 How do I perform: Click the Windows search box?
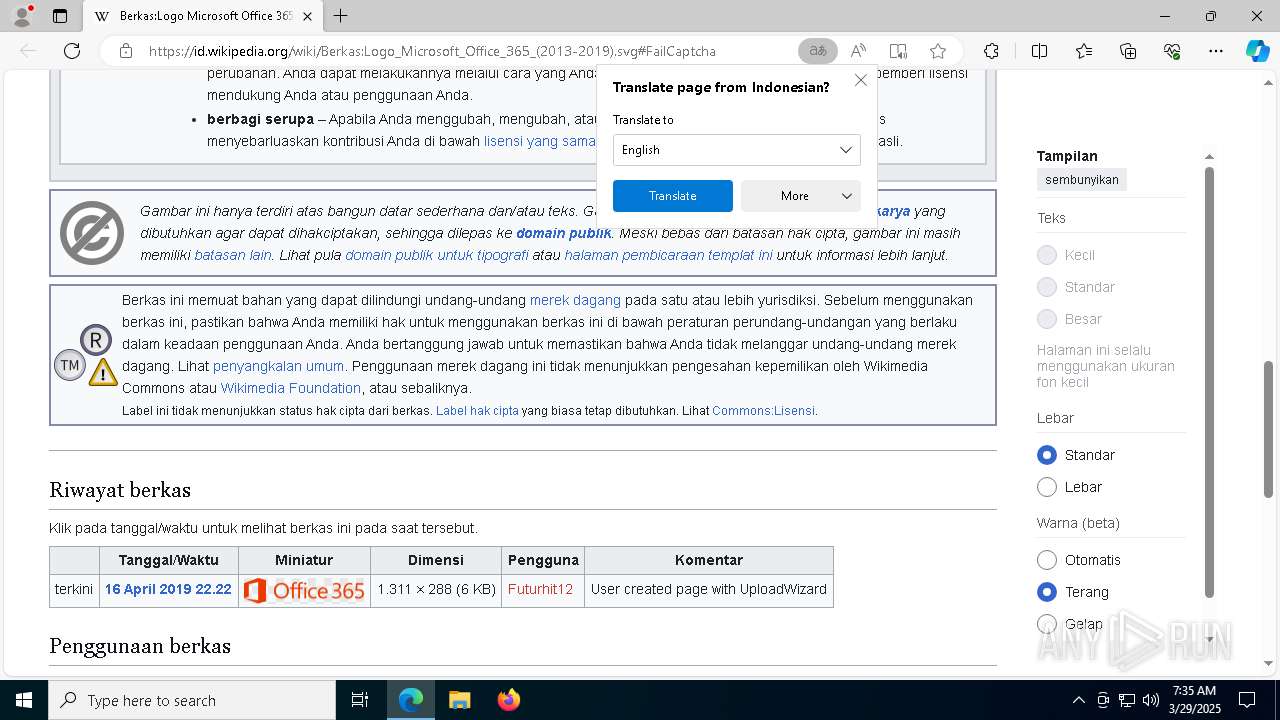tap(191, 700)
